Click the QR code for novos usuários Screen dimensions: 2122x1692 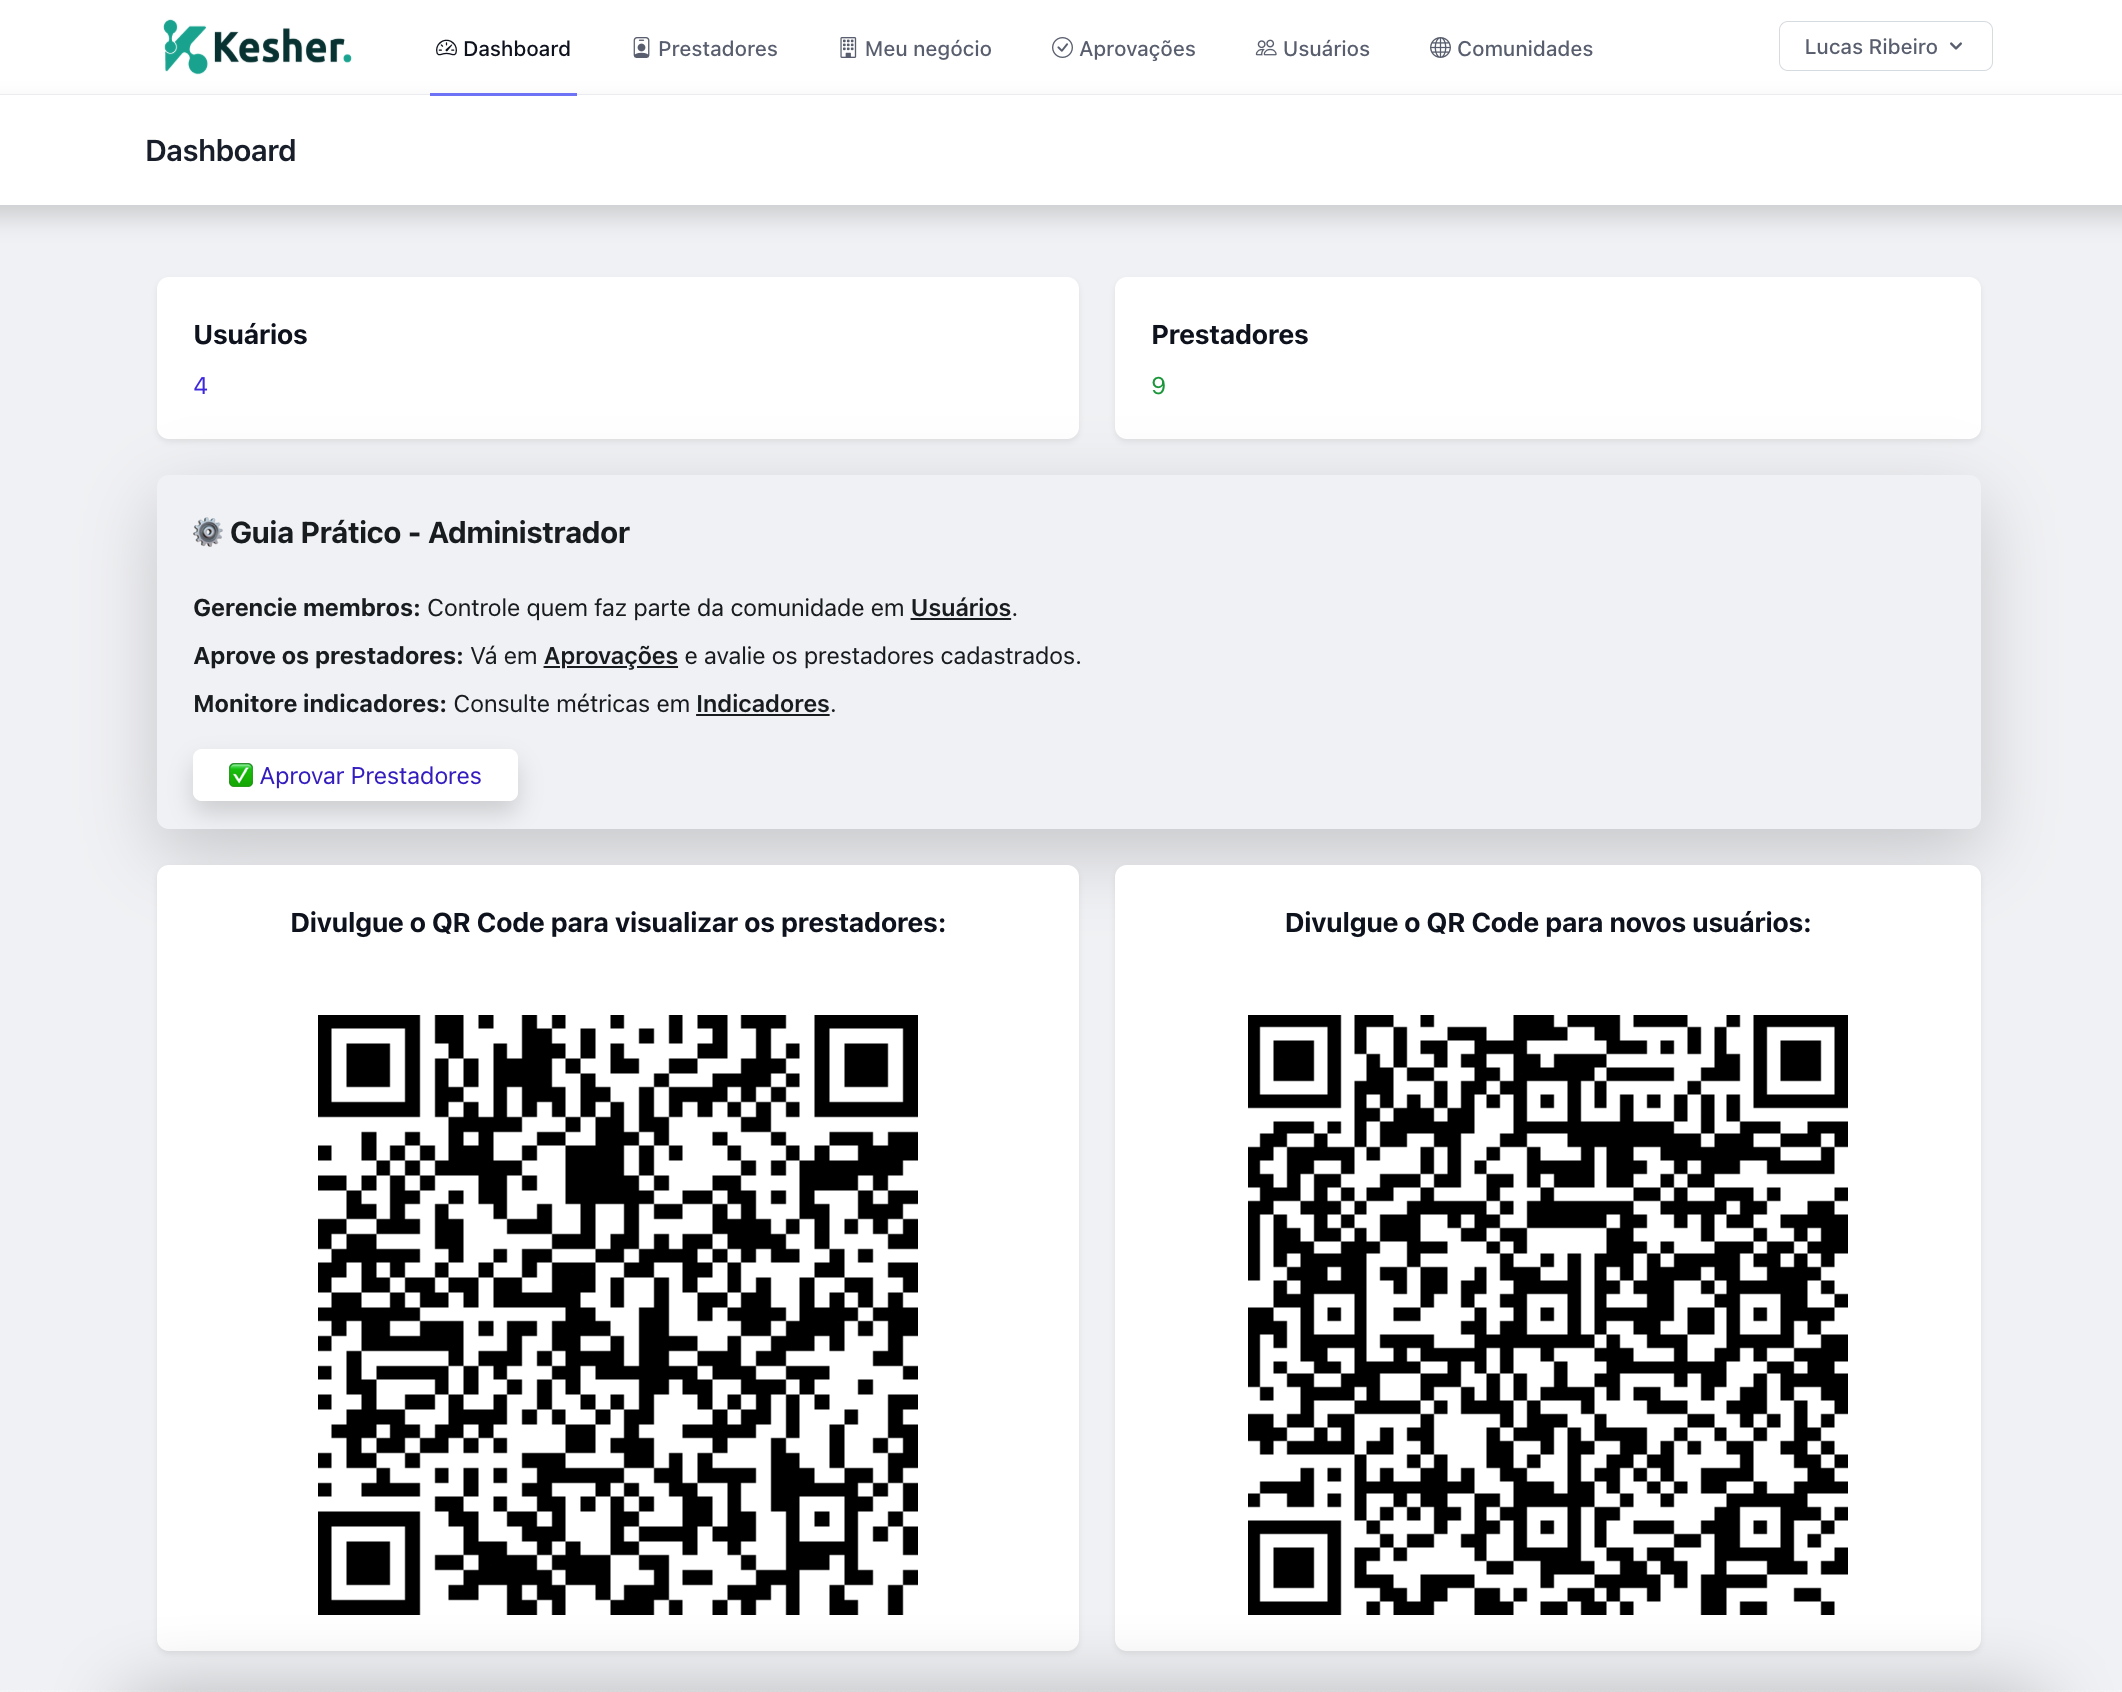pos(1547,1314)
